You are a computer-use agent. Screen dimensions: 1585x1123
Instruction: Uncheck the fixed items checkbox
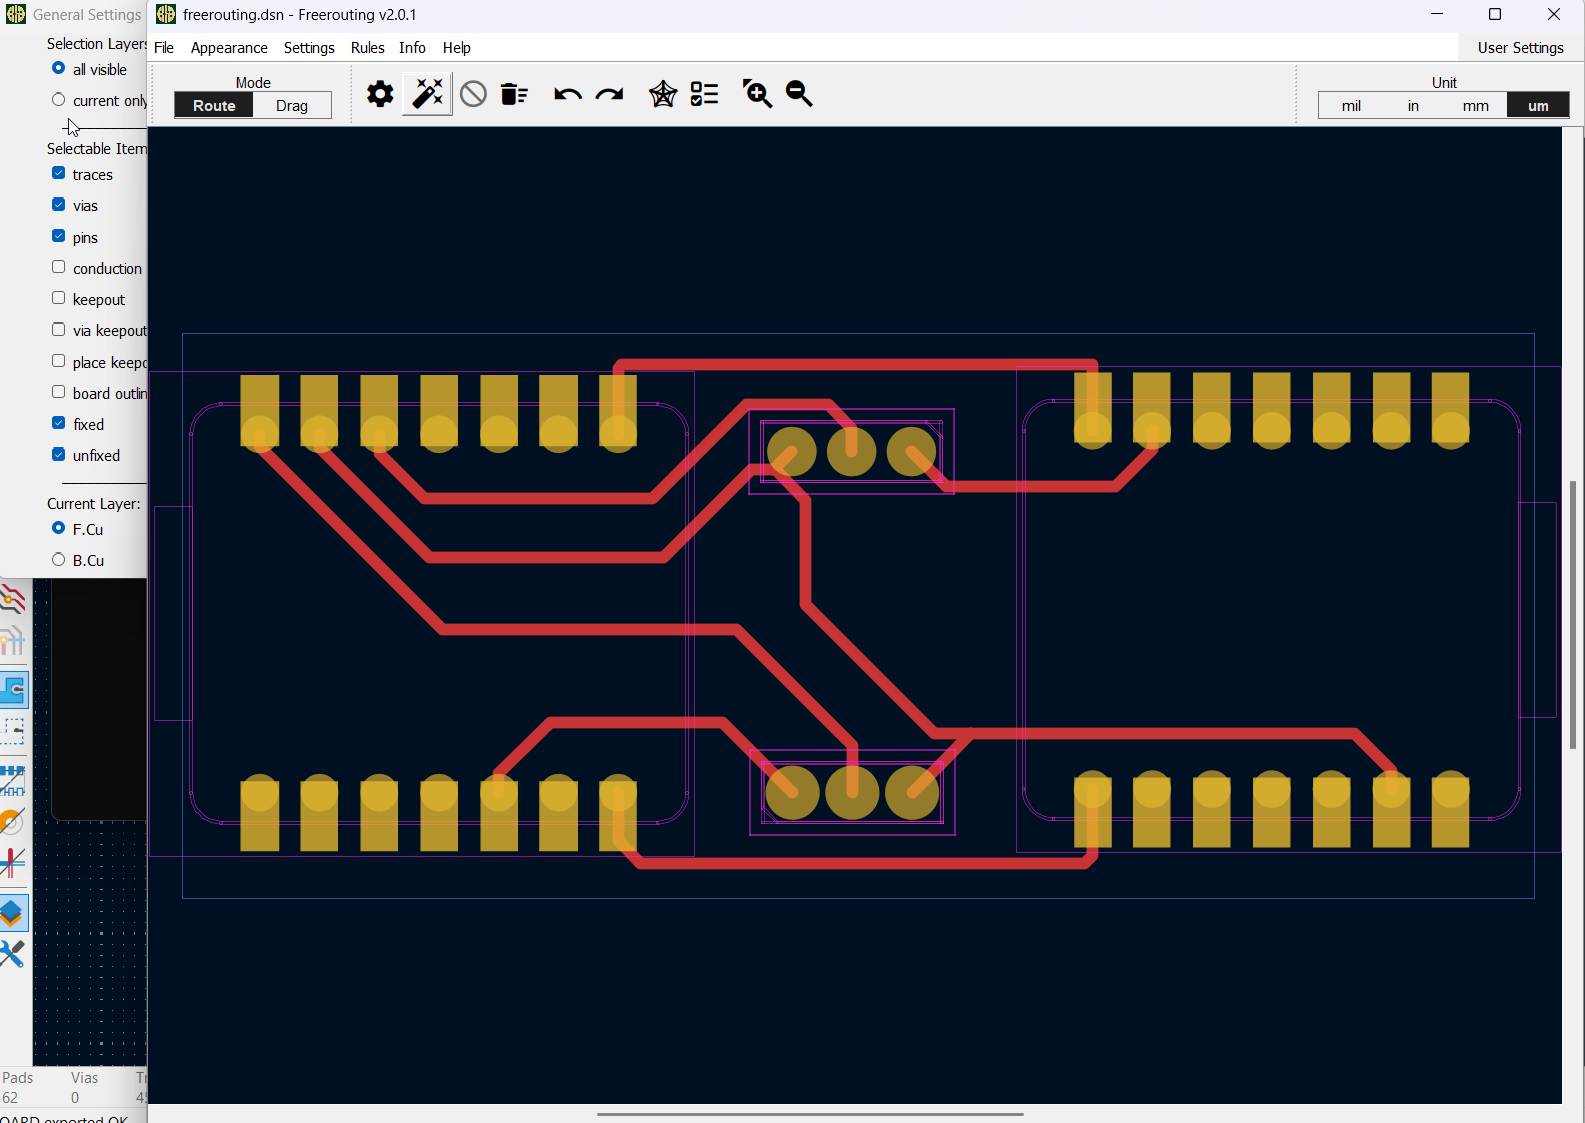[58, 423]
